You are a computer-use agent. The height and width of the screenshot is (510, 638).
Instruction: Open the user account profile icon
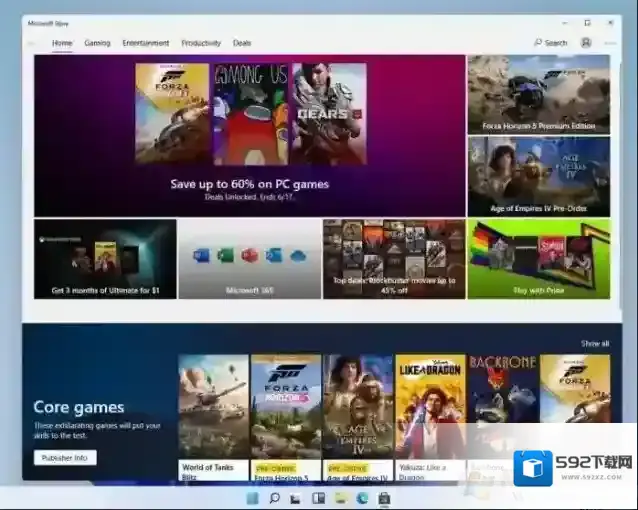click(586, 43)
